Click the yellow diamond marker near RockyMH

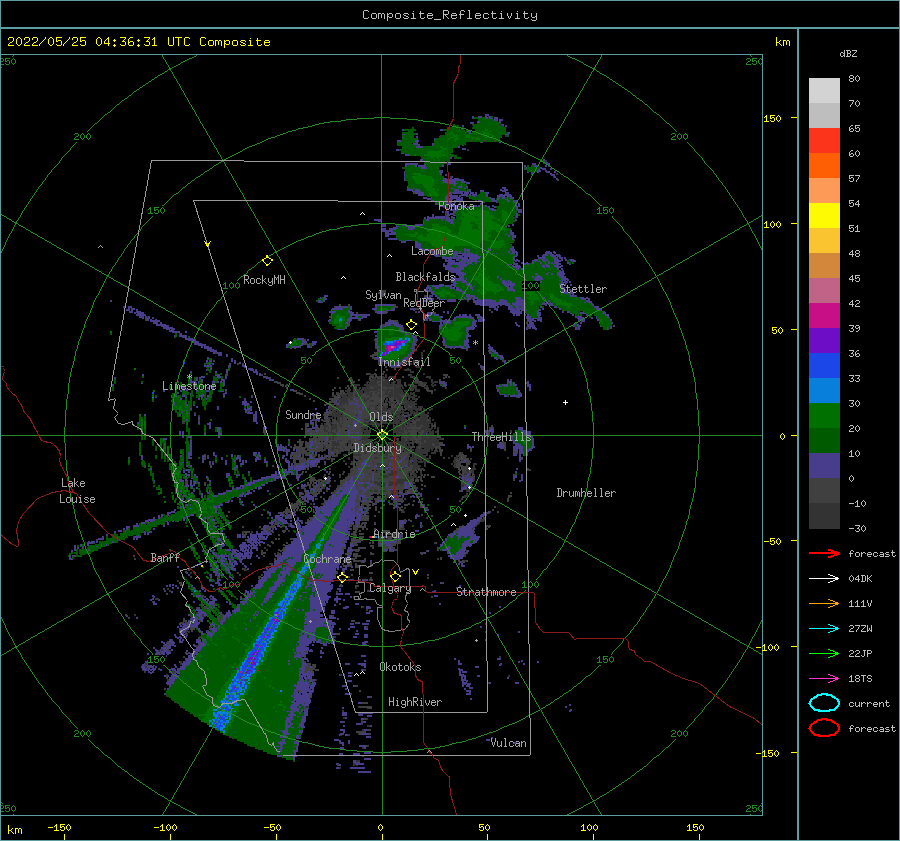pyautogui.click(x=267, y=261)
